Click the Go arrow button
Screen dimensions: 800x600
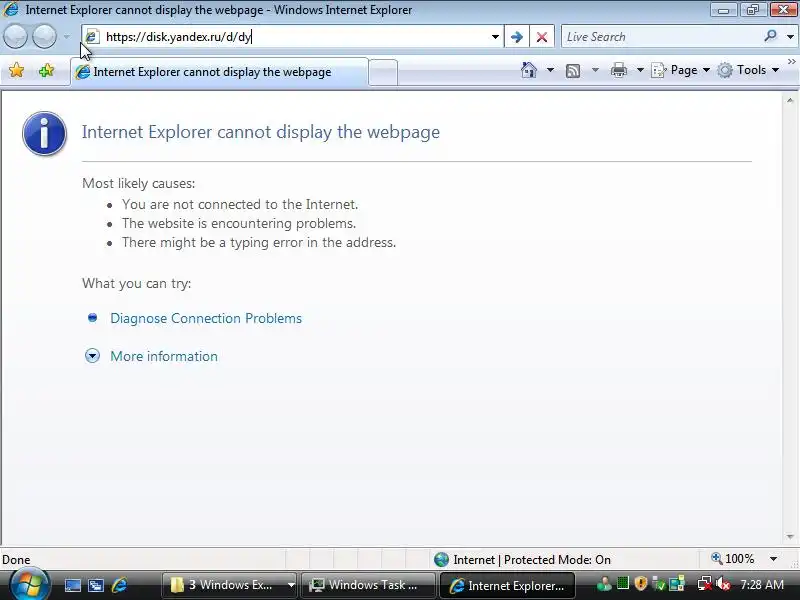516,37
